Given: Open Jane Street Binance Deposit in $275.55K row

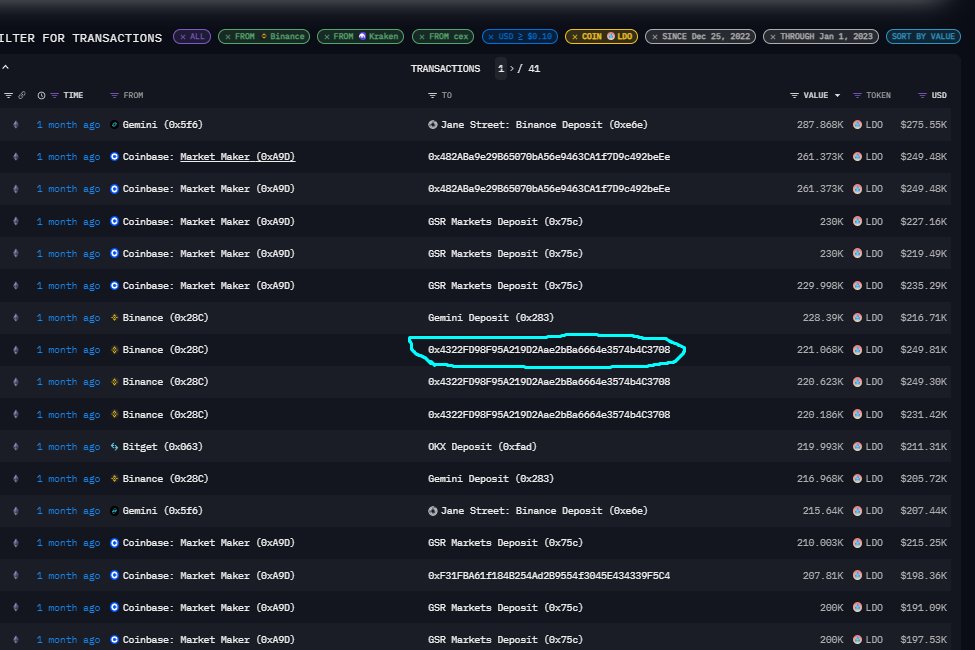Looking at the screenshot, I should click(544, 124).
